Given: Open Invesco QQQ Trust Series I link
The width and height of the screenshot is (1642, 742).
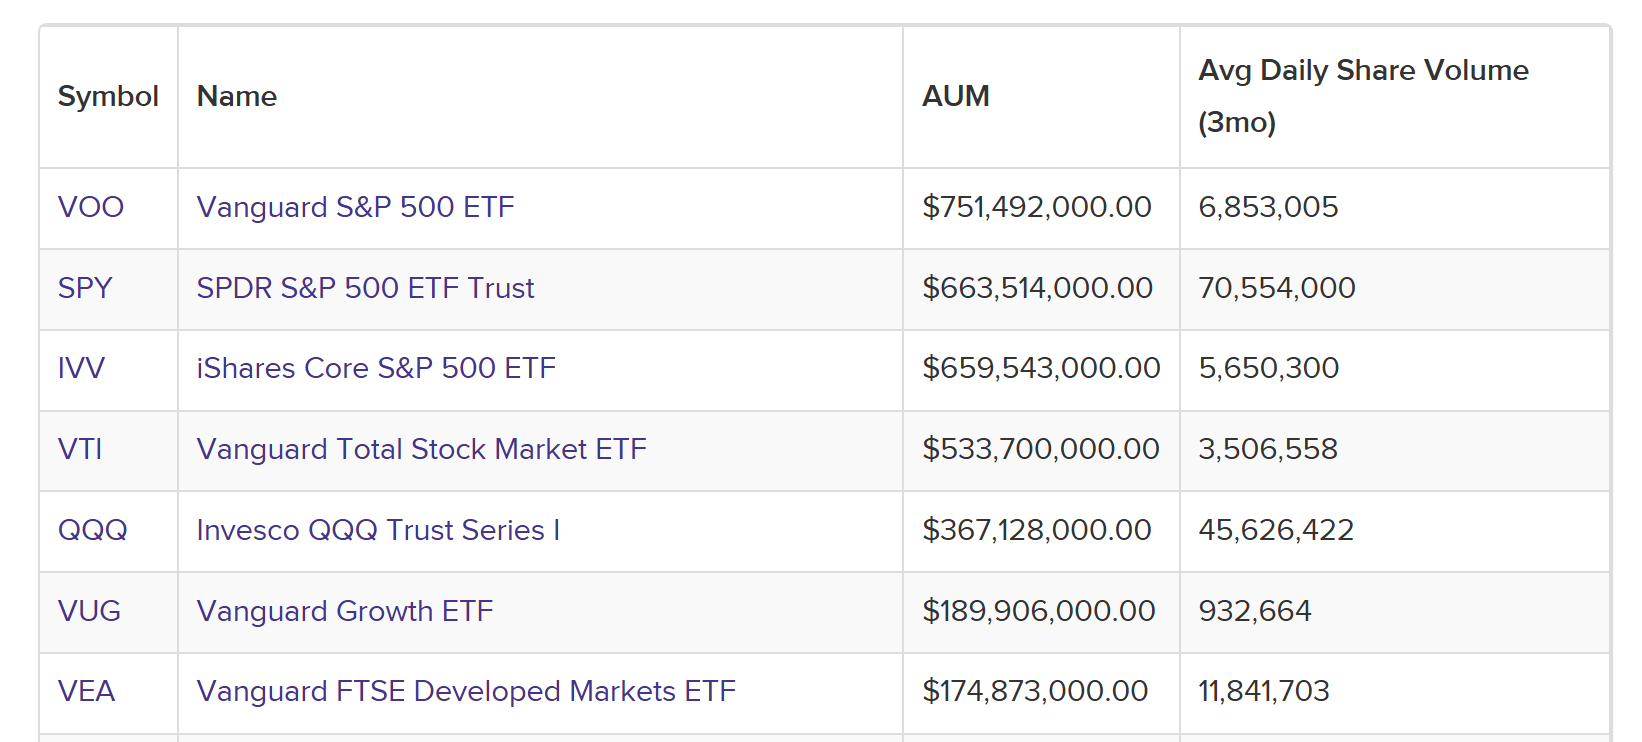Looking at the screenshot, I should pyautogui.click(x=378, y=530).
